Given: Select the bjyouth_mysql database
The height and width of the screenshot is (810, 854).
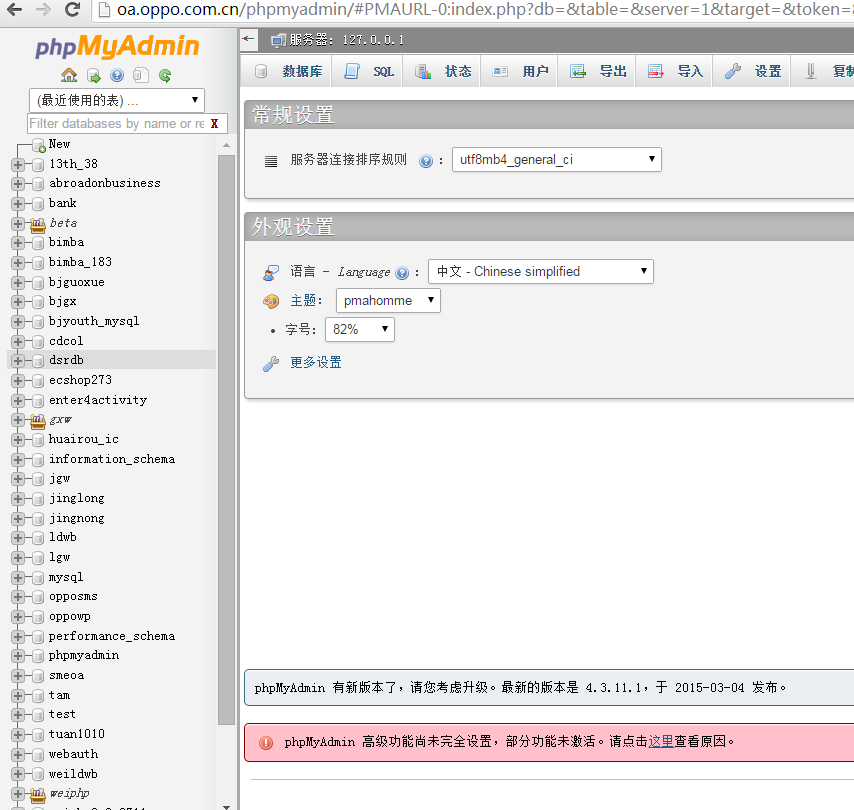Looking at the screenshot, I should (x=94, y=321).
